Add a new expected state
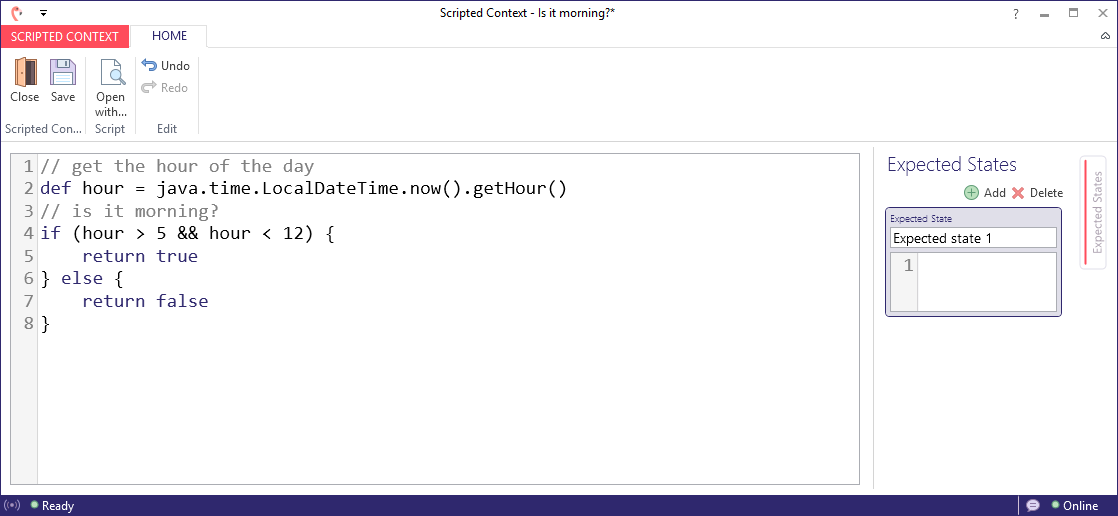Screen dimensions: 1118x516 (x=984, y=193)
